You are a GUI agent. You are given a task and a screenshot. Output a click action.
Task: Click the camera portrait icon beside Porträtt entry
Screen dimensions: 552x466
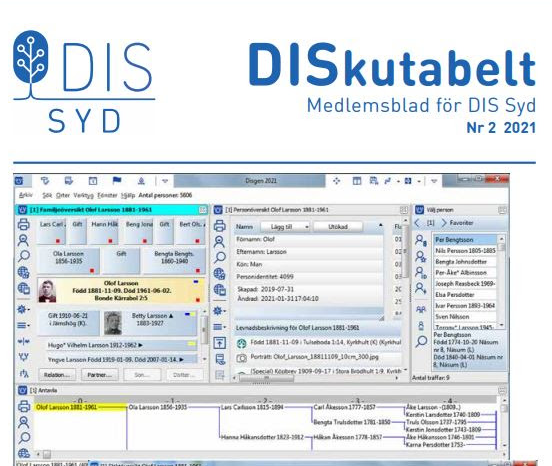point(242,358)
